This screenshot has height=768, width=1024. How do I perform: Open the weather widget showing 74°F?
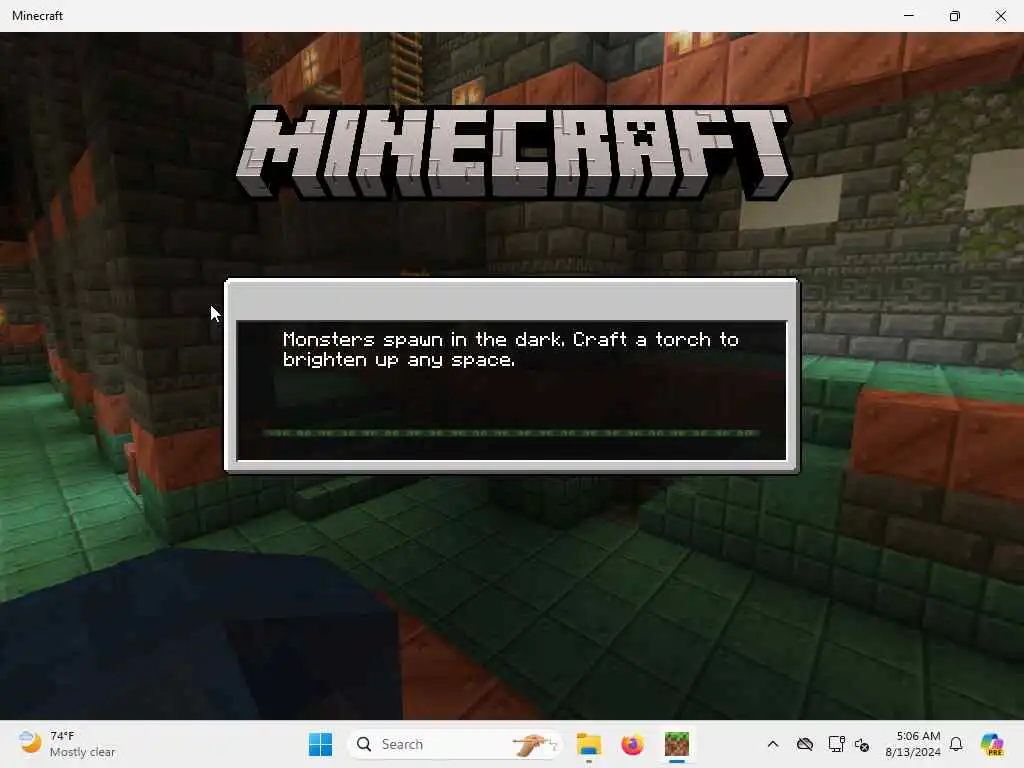tap(67, 744)
